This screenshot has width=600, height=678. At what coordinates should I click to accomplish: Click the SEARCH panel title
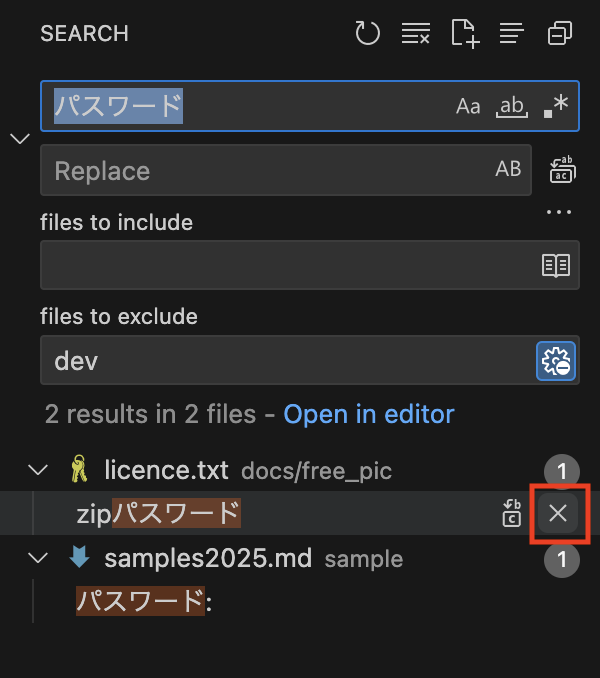(x=84, y=33)
